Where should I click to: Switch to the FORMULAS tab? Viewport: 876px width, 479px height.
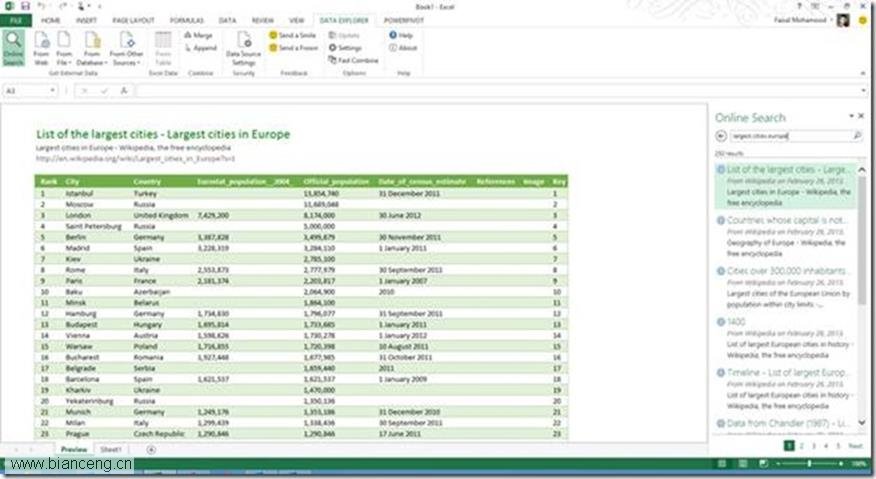(x=187, y=21)
